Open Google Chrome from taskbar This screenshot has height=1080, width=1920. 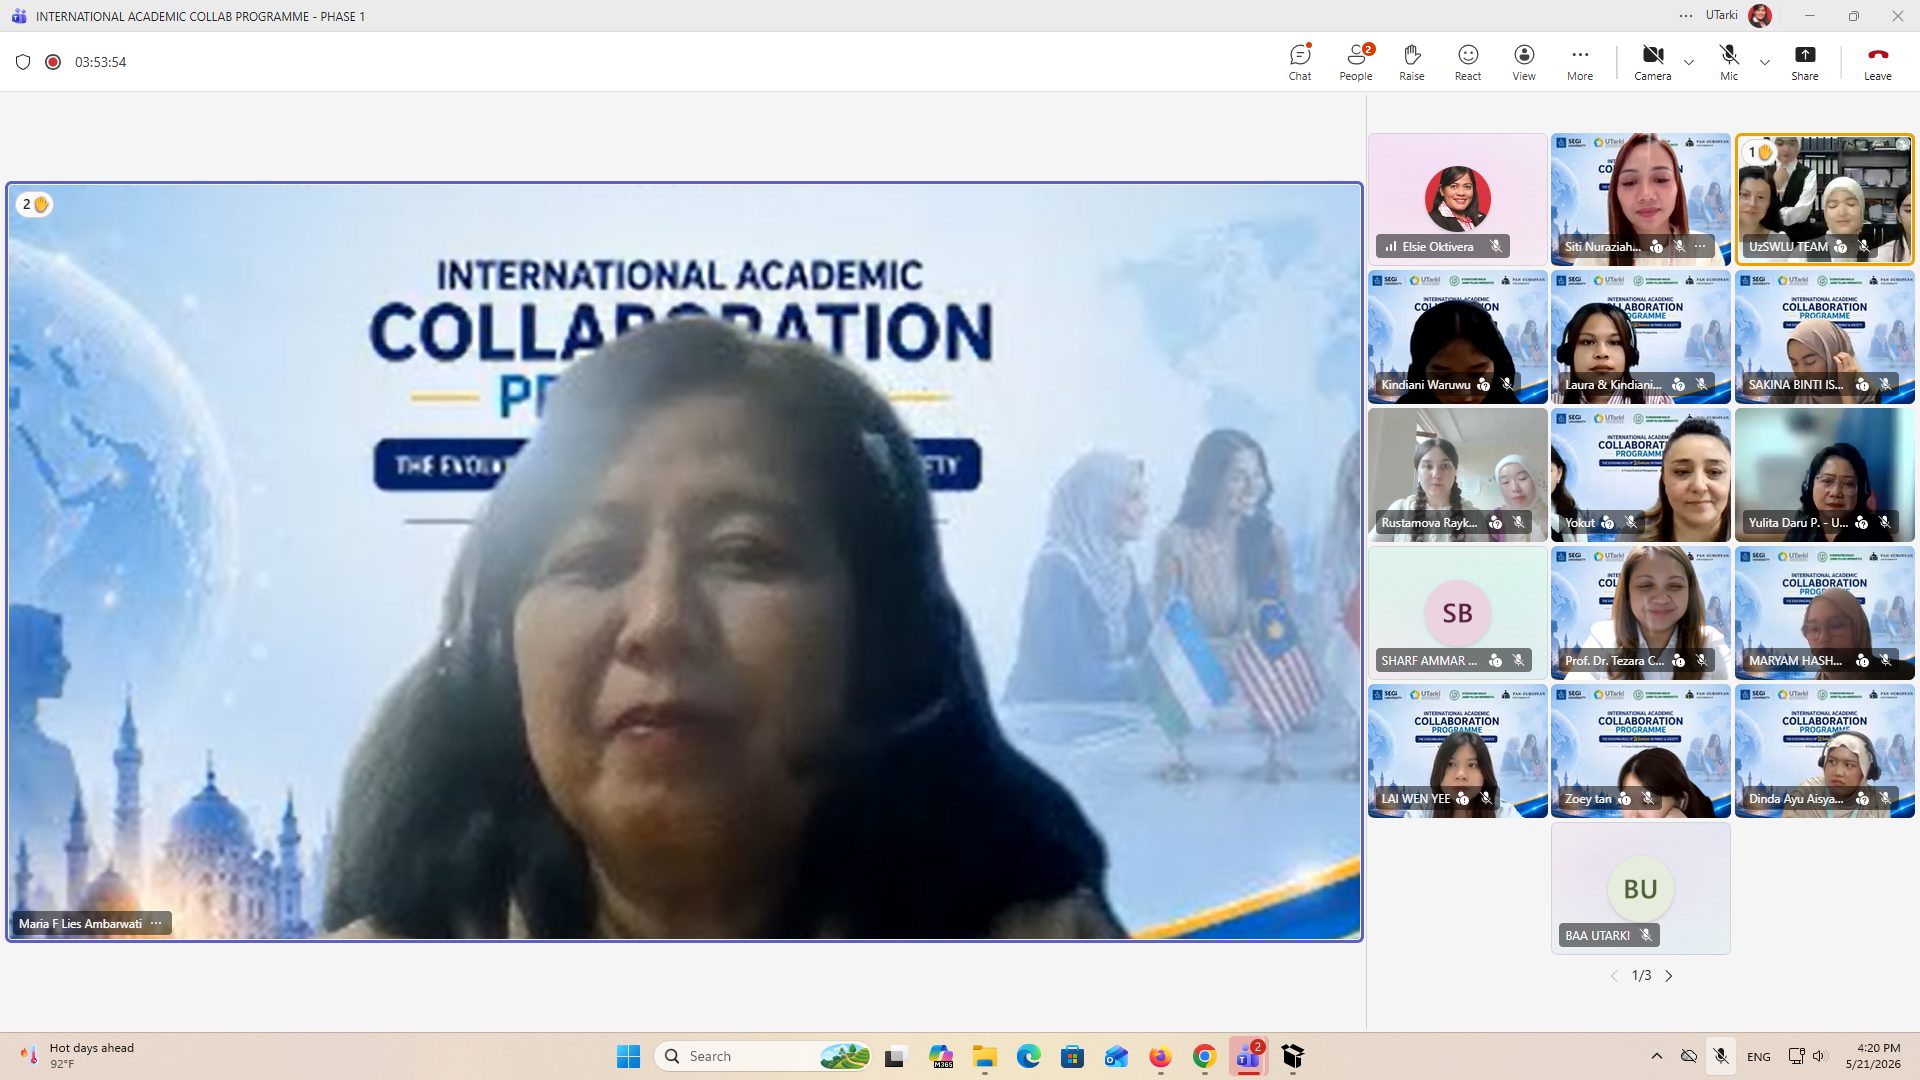(1204, 1056)
